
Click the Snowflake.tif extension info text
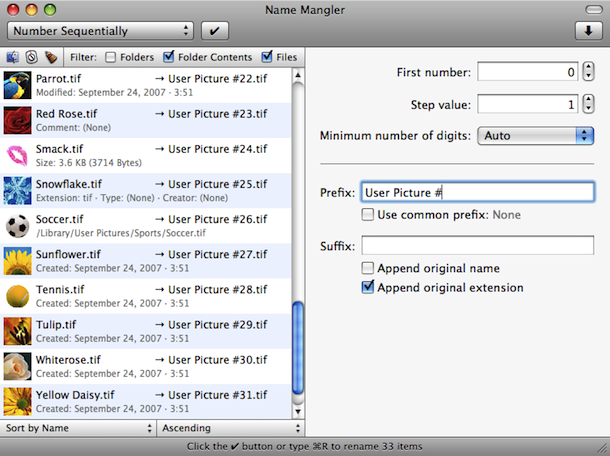point(132,198)
